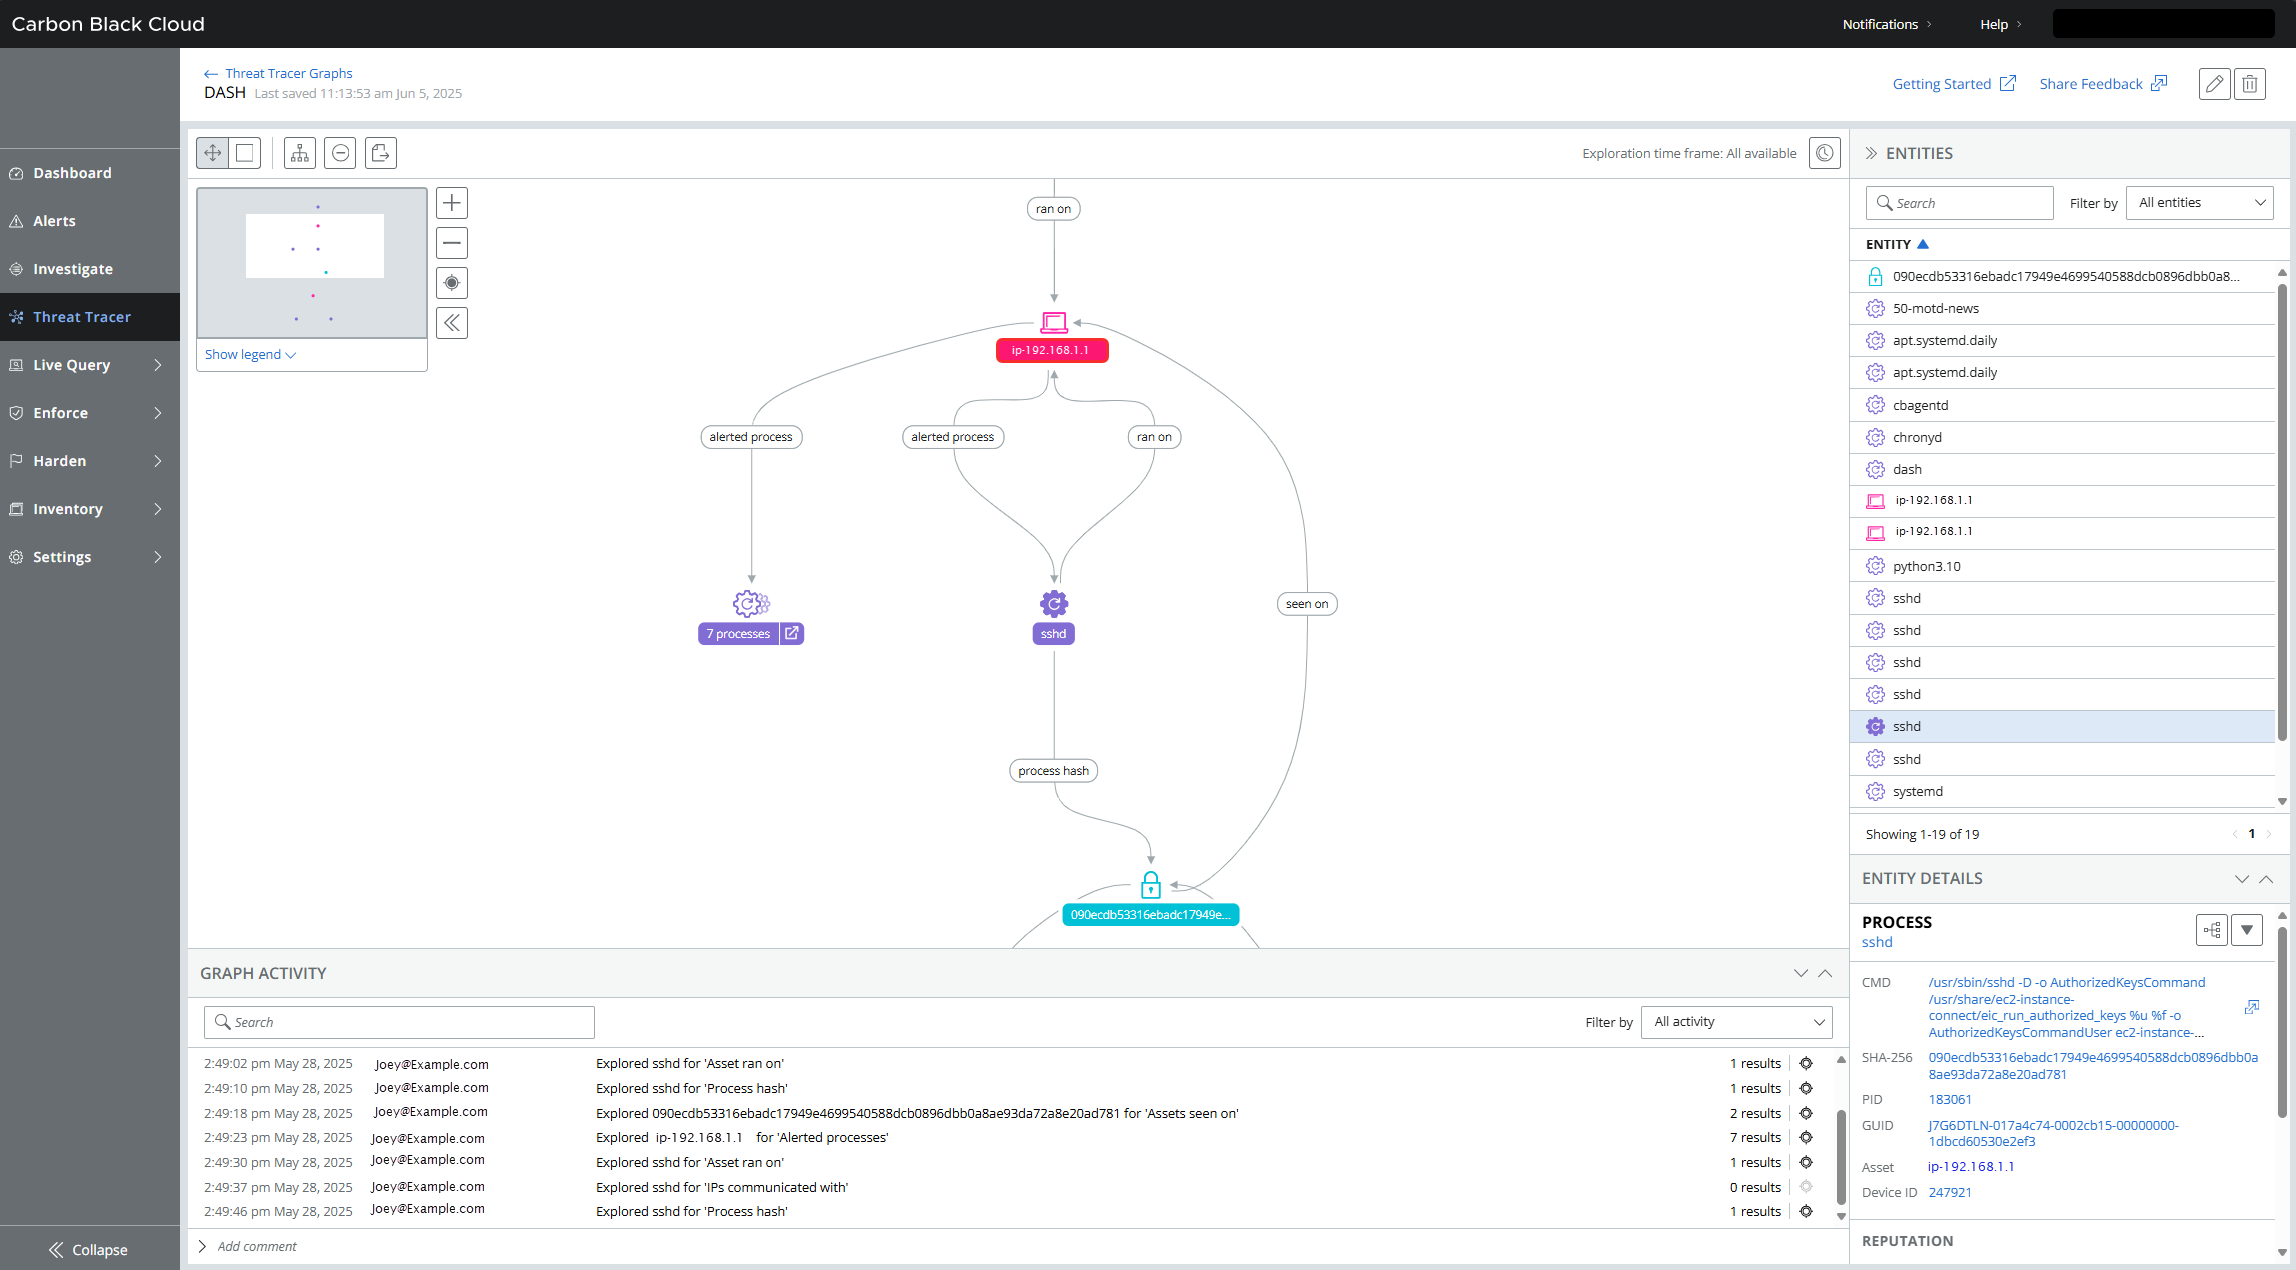Open Threat Tracer in sidebar
Screen dimensions: 2296x1270
90,317
